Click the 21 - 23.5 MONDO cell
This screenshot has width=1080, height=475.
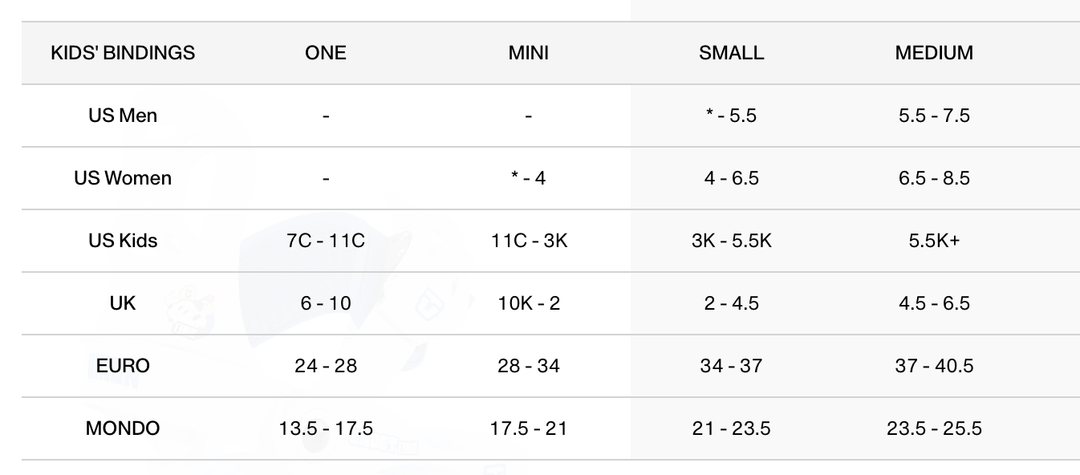coord(731,428)
